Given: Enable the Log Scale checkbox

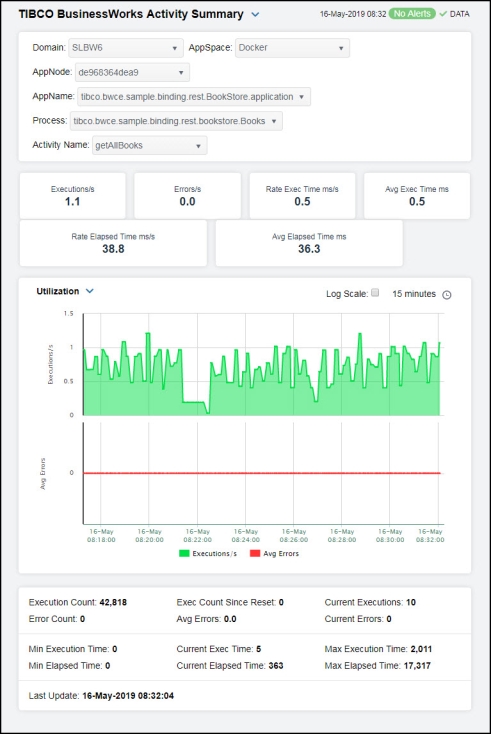Looking at the screenshot, I should click(375, 293).
